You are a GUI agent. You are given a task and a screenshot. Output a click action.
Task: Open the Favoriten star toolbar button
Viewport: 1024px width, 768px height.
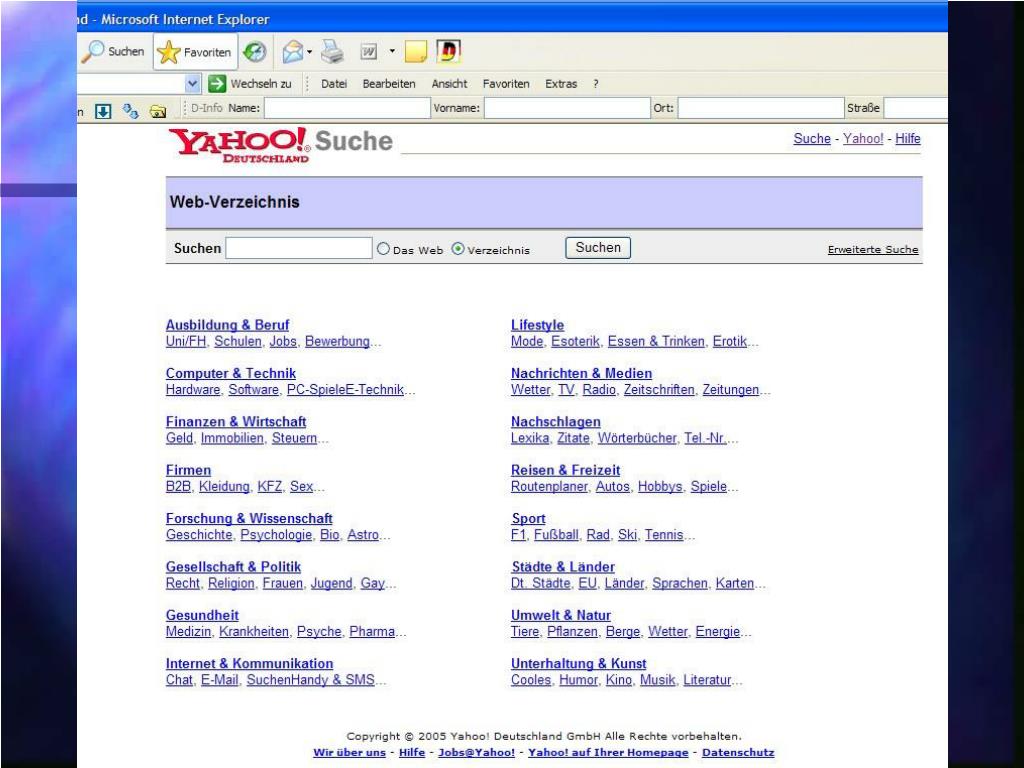coord(195,52)
